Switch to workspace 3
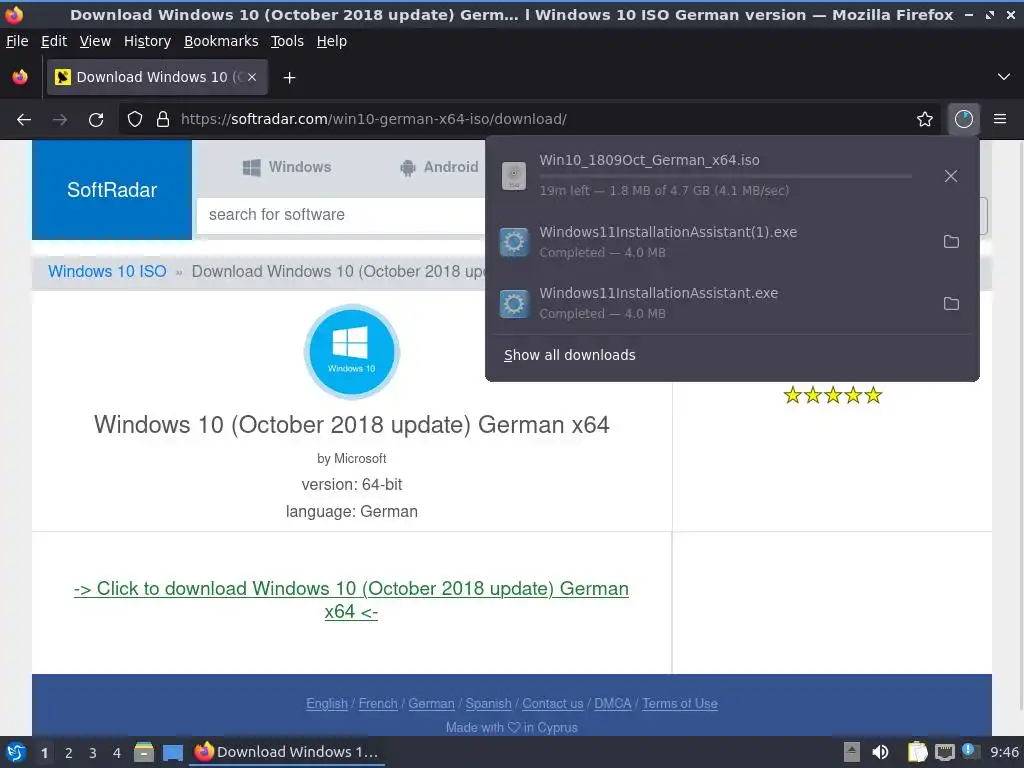The height and width of the screenshot is (768, 1024). (x=93, y=753)
